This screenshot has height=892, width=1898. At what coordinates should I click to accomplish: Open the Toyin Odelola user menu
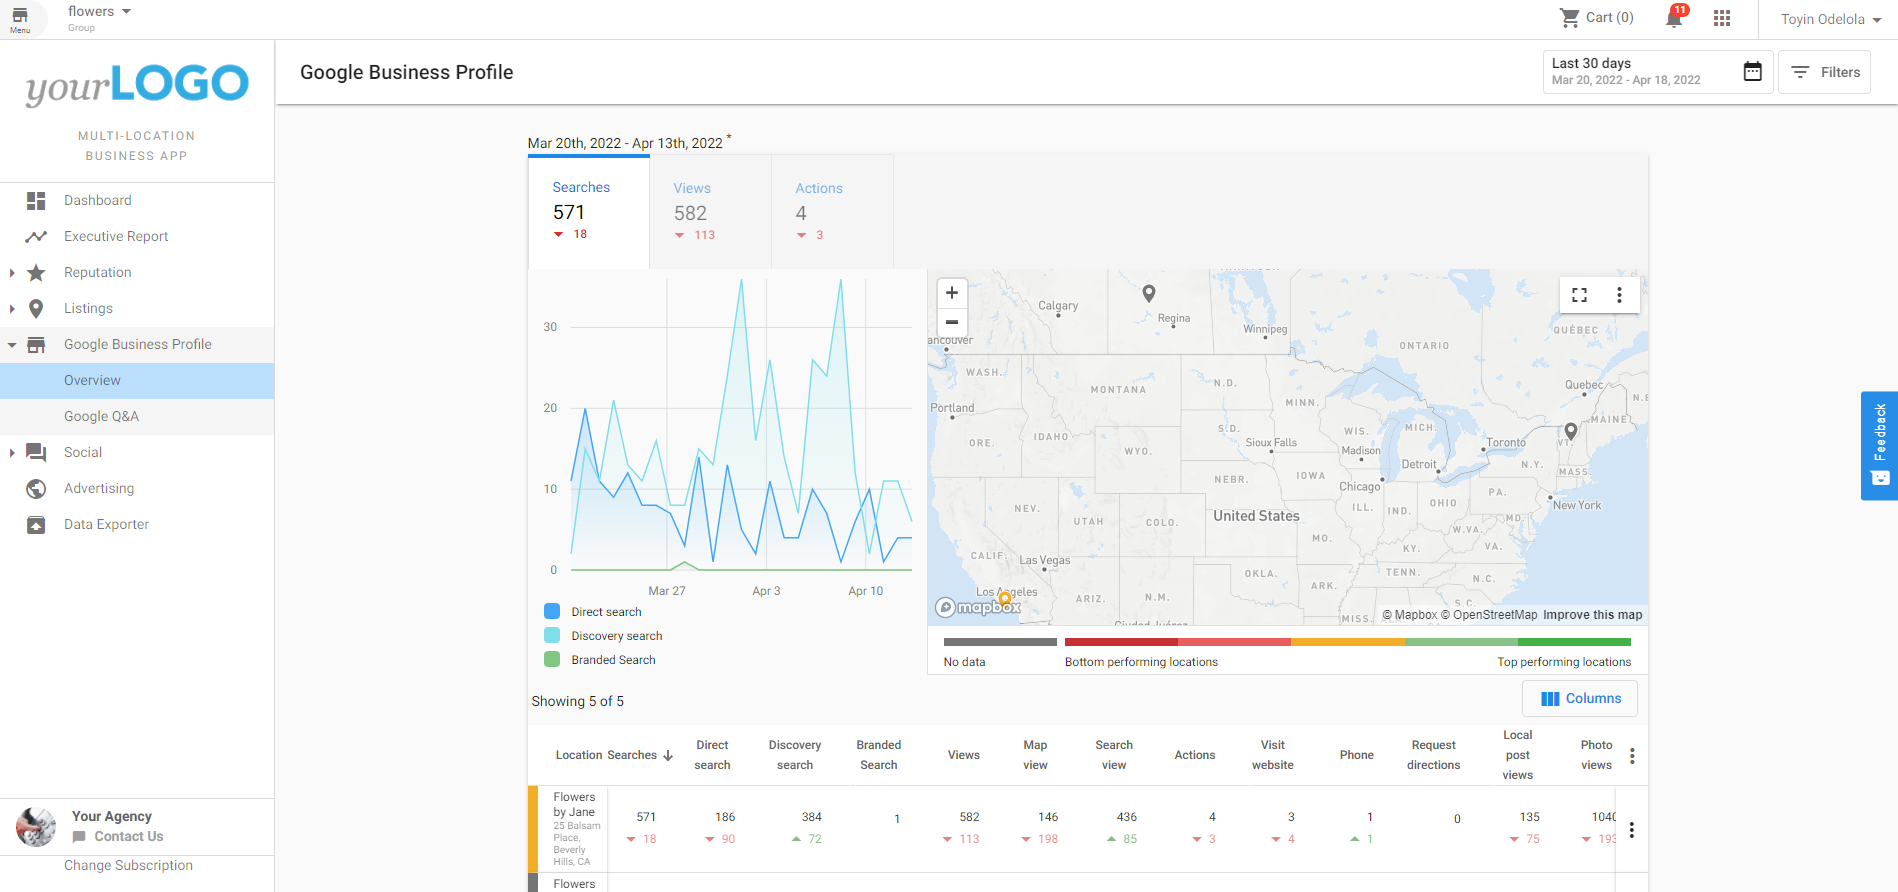(x=1831, y=19)
